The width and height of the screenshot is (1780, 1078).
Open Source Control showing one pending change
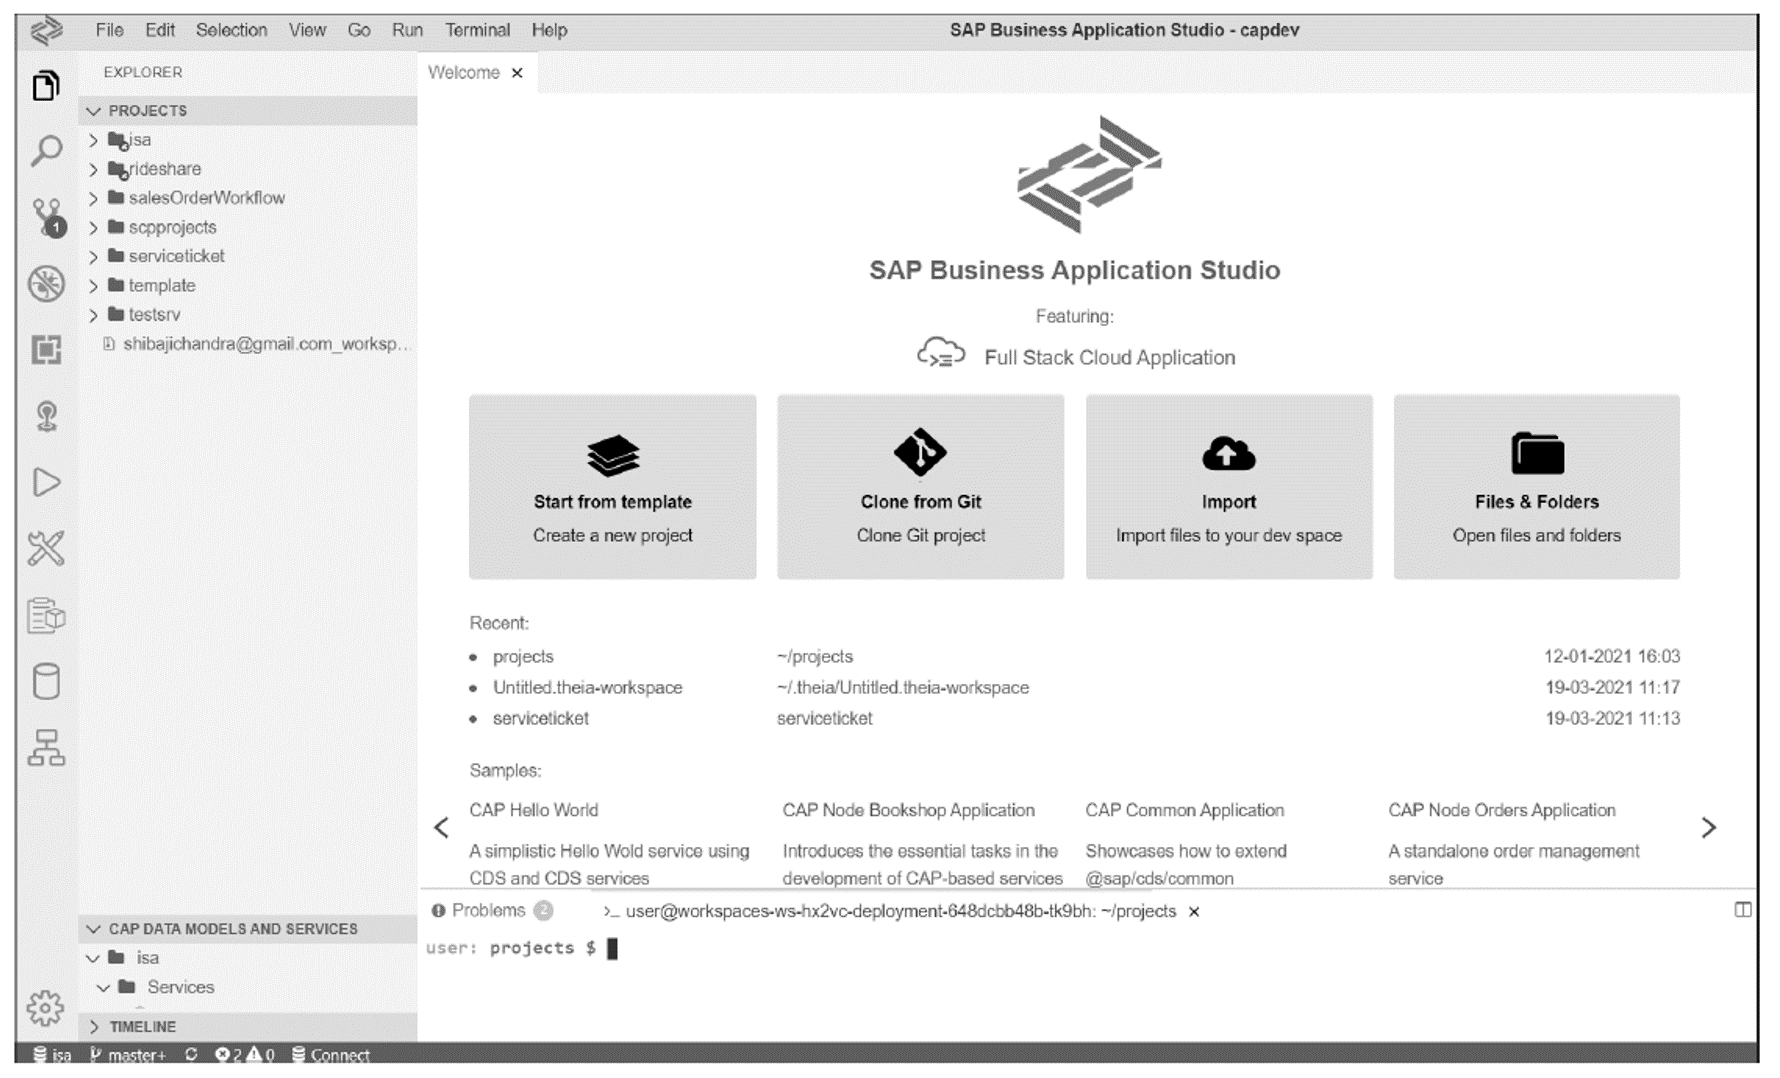(x=46, y=215)
